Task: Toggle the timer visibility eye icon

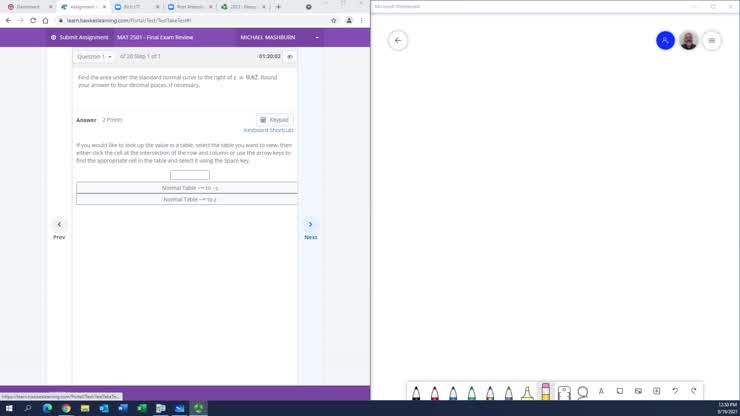Action: point(290,57)
